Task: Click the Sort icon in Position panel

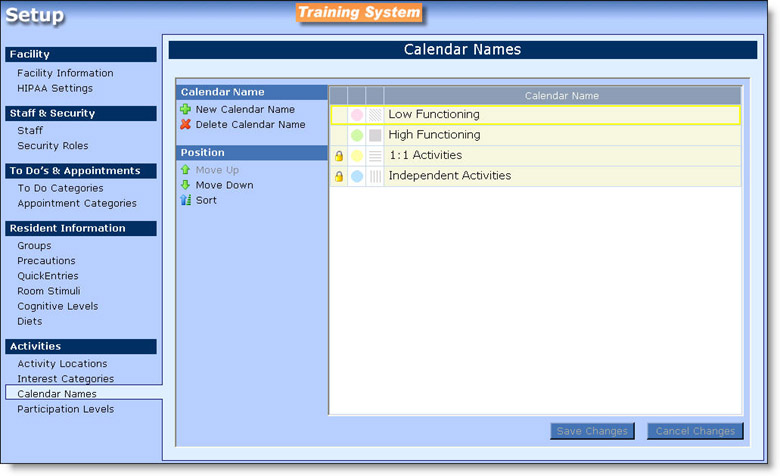Action: click(x=186, y=200)
